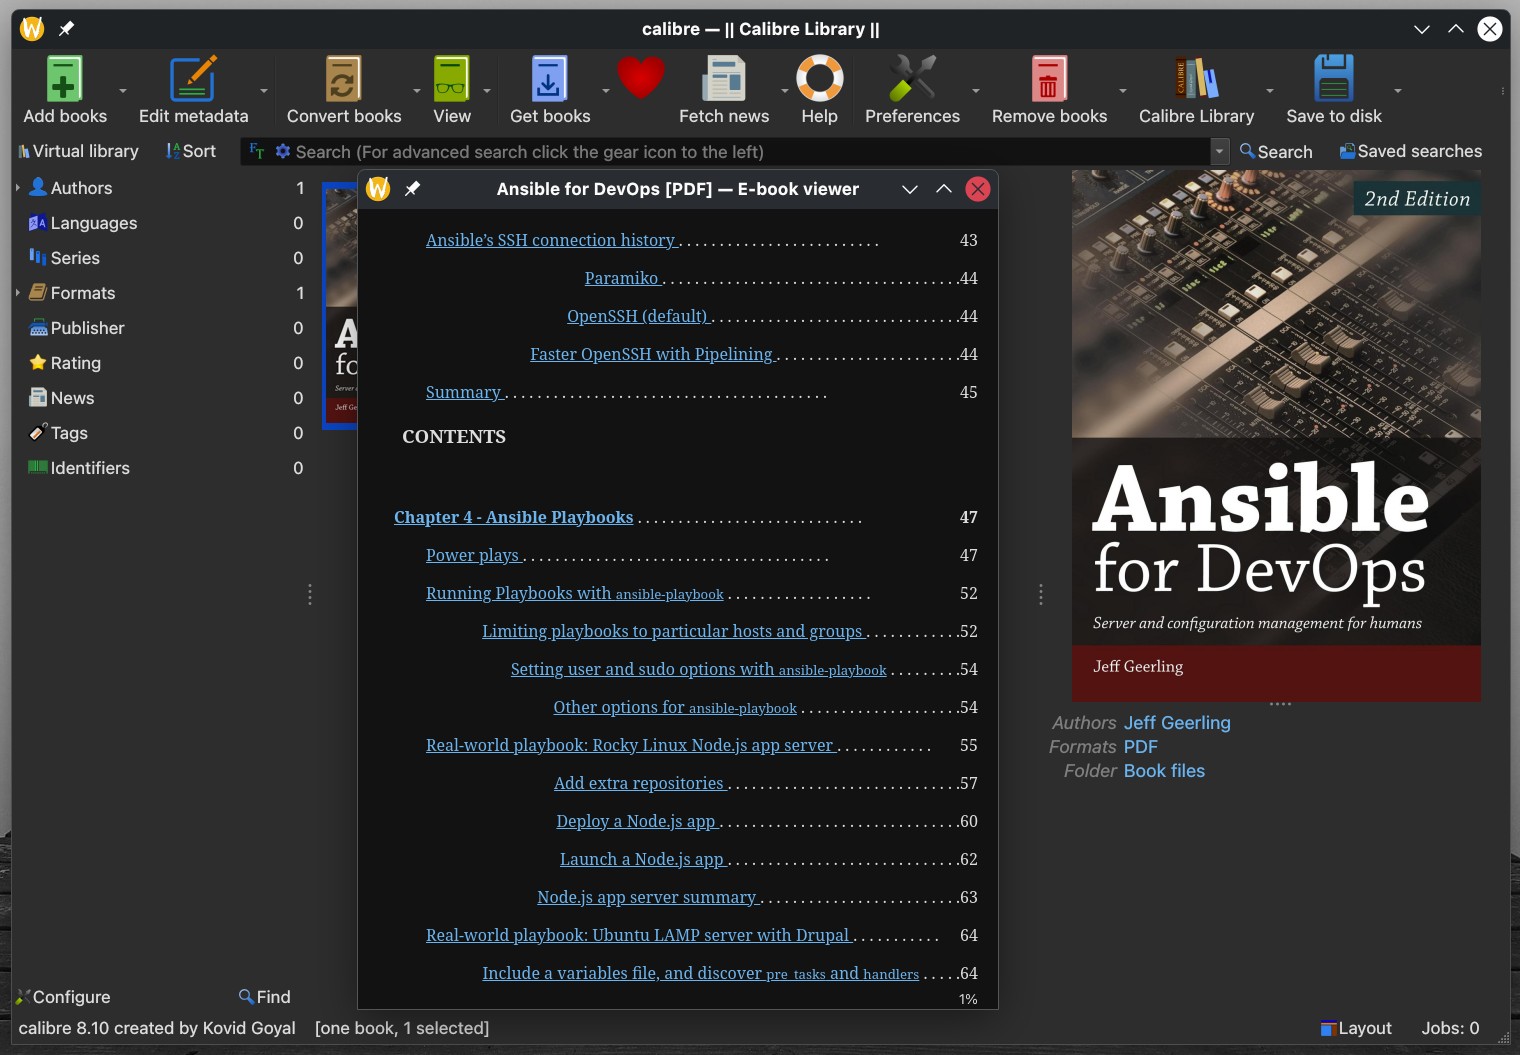Screen dimensions: 1520x1055
Task: Select the book cover in grid view
Action: pos(341,305)
